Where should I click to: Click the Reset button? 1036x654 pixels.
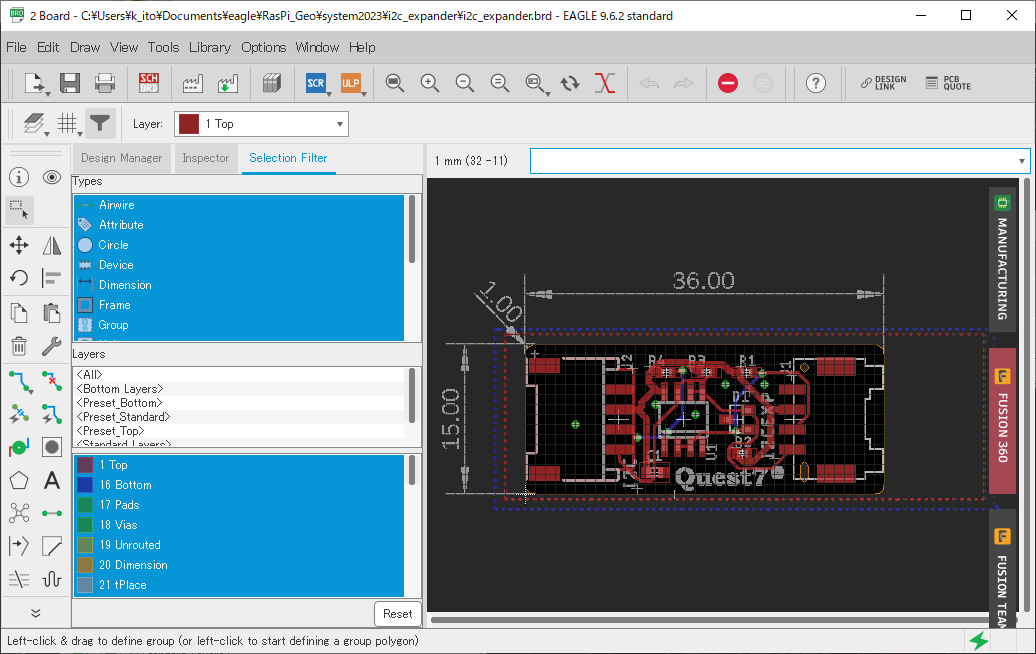398,614
